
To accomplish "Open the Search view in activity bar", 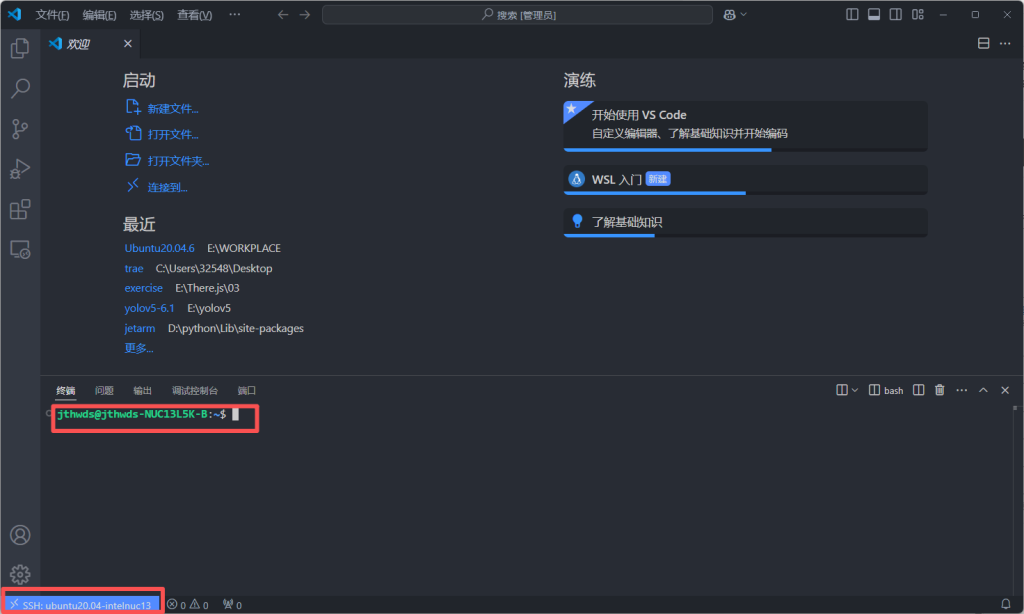I will click(19, 89).
